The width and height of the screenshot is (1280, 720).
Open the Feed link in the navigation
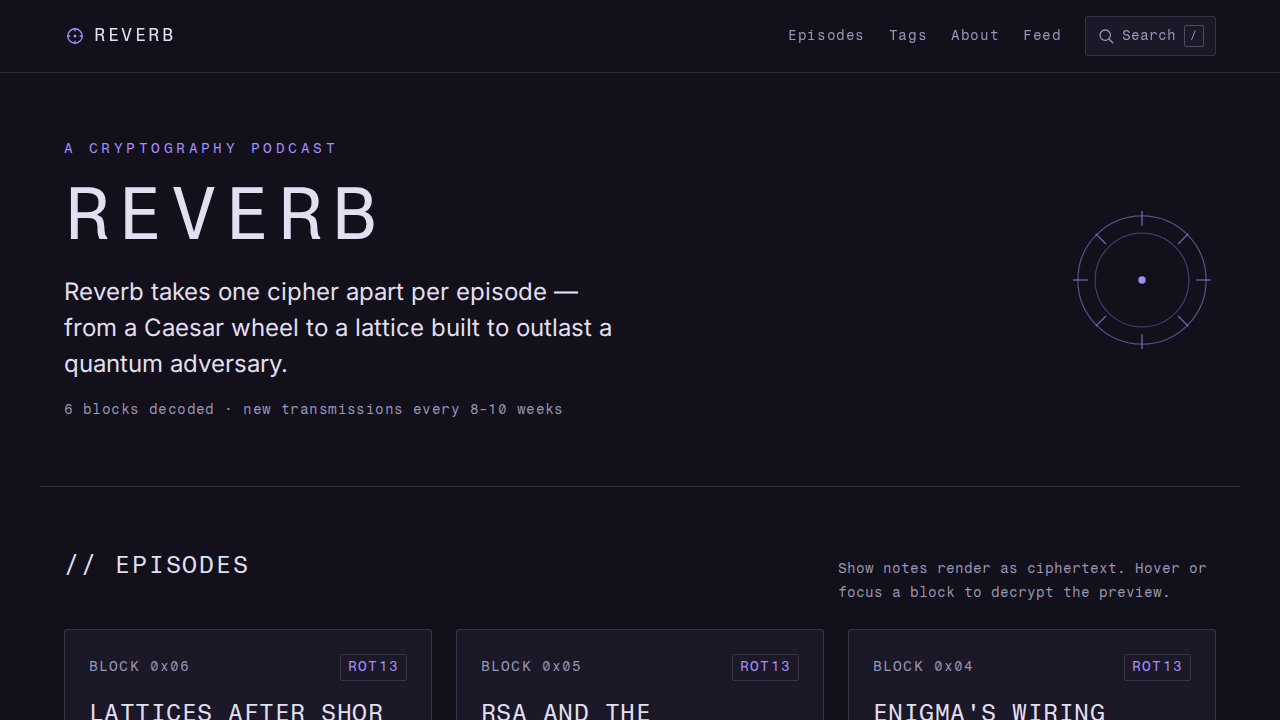1042,36
